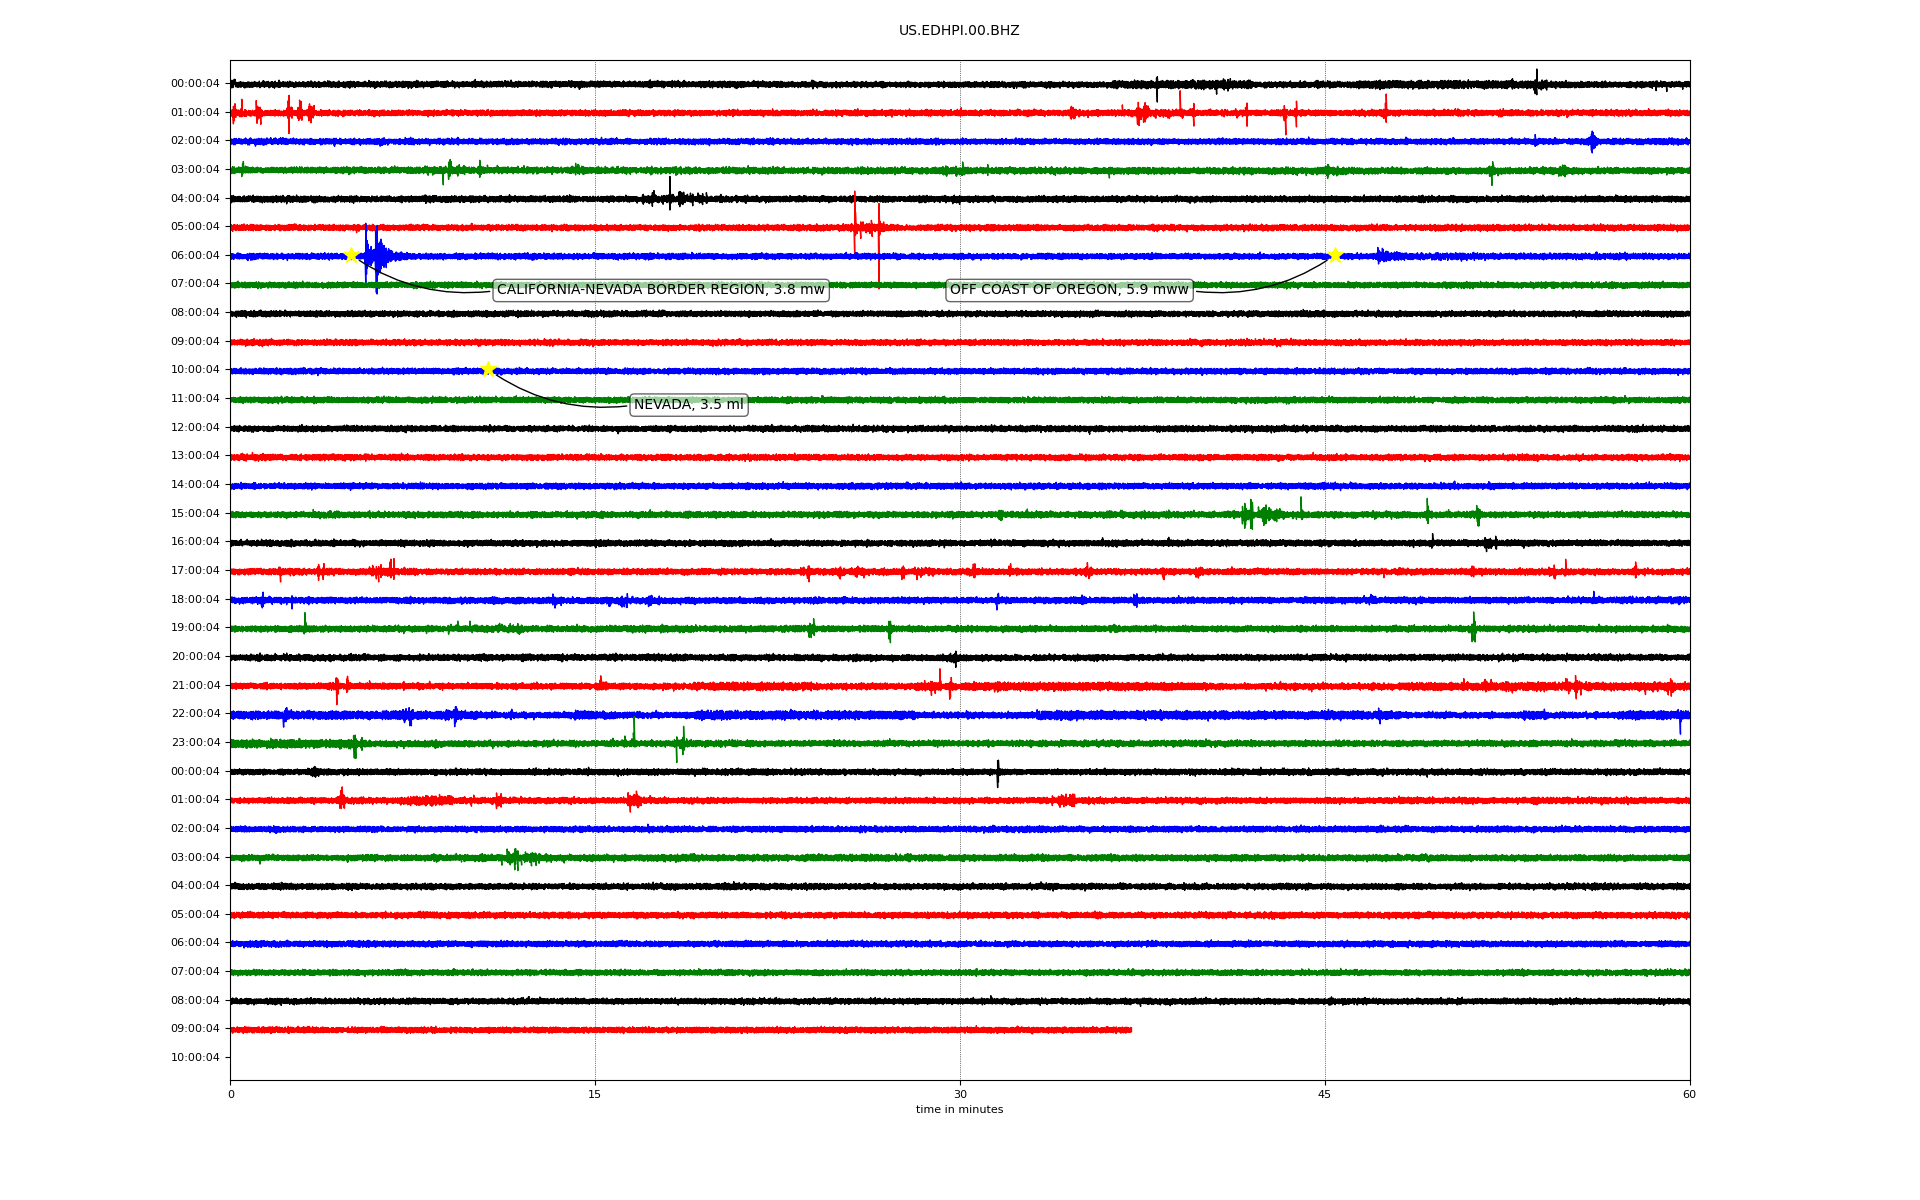Click the Off Coast of Oregon star marker

pos(1334,255)
